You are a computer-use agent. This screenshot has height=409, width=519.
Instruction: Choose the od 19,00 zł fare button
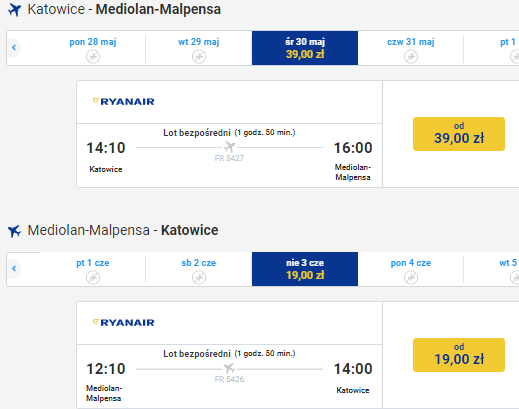(x=459, y=355)
